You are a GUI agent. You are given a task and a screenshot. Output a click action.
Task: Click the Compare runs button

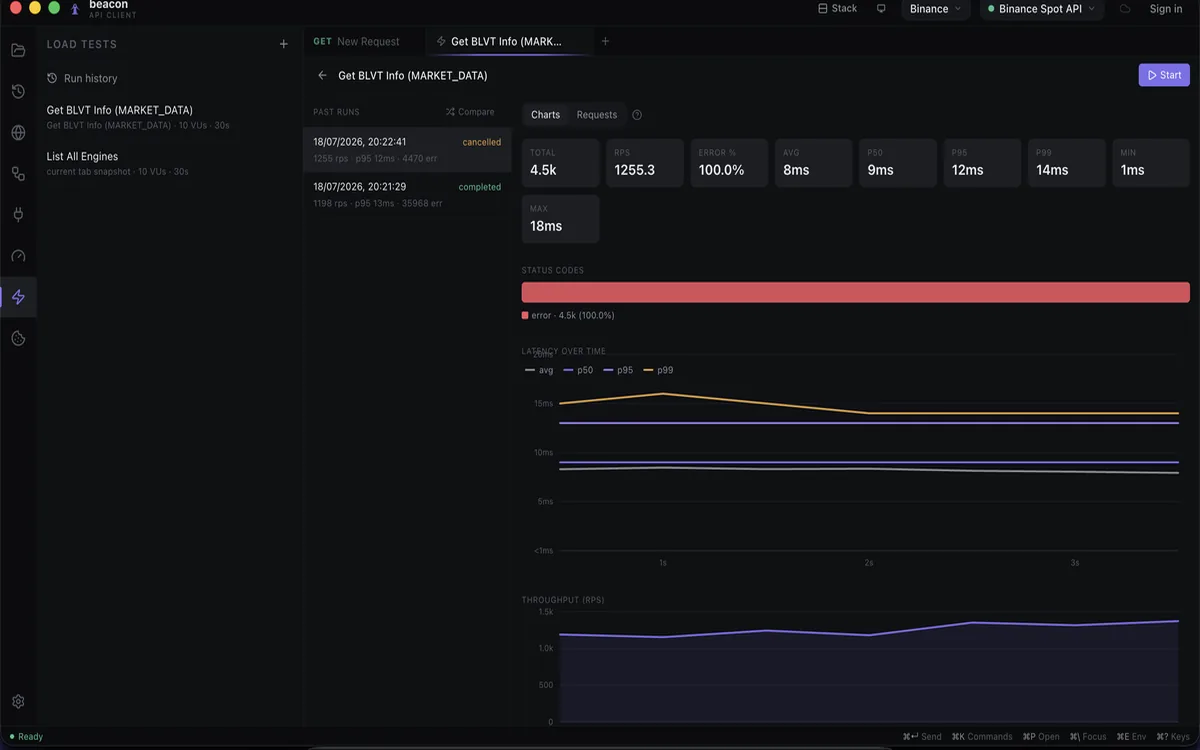[x=470, y=112]
